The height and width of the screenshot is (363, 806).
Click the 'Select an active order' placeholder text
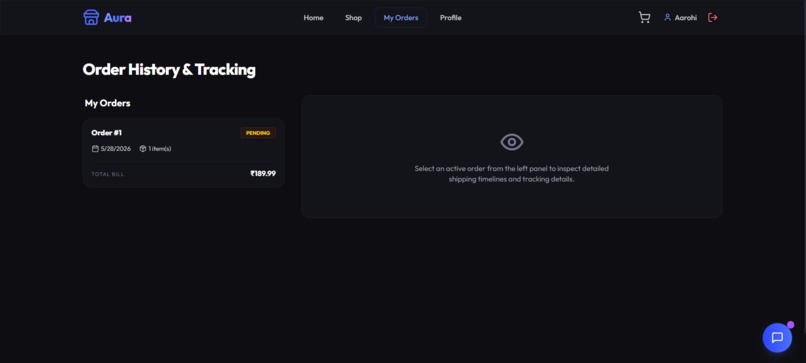tap(511, 174)
